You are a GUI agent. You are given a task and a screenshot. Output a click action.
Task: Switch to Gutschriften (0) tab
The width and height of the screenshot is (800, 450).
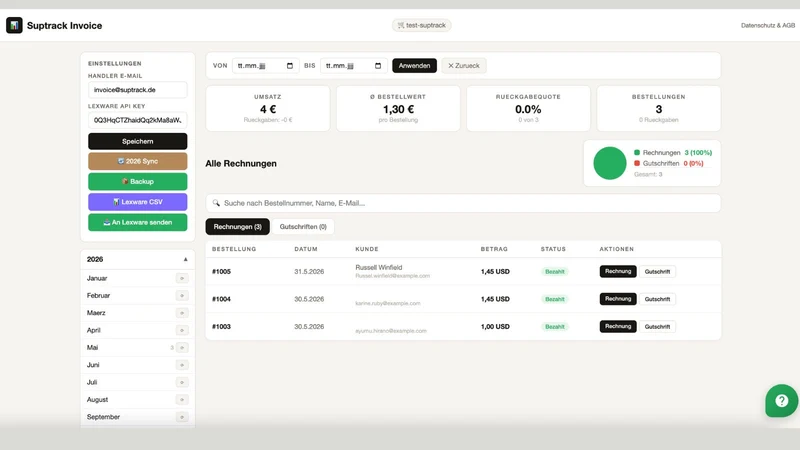tap(303, 227)
